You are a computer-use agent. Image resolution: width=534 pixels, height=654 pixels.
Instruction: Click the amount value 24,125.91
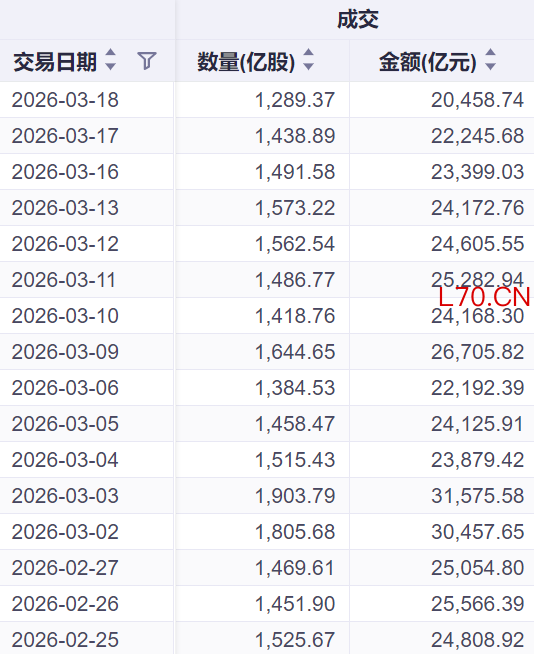pyautogui.click(x=477, y=424)
